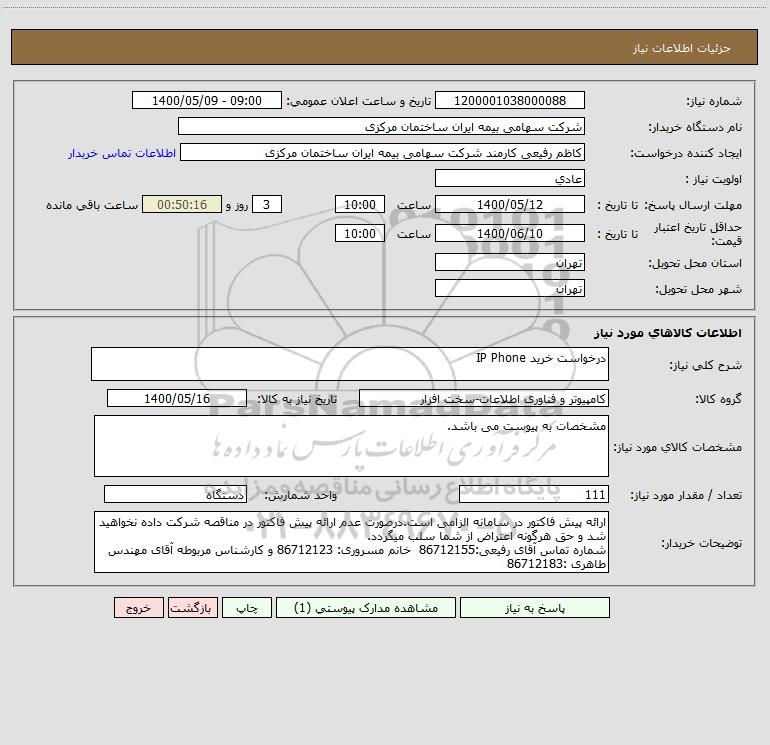
Task: Click the 'اولویت نیاز :' label
Action: (x=714, y=180)
